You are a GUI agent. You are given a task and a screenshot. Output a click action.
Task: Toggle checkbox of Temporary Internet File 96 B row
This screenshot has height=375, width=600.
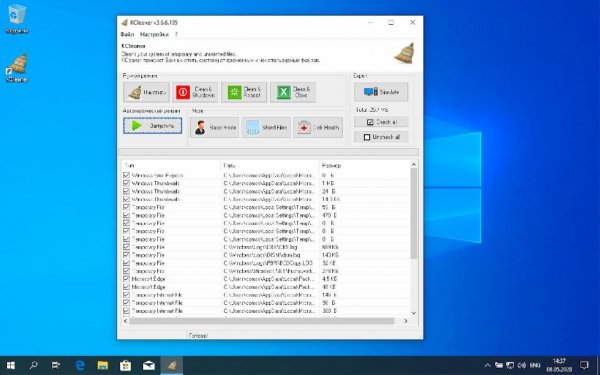pyautogui.click(x=126, y=303)
